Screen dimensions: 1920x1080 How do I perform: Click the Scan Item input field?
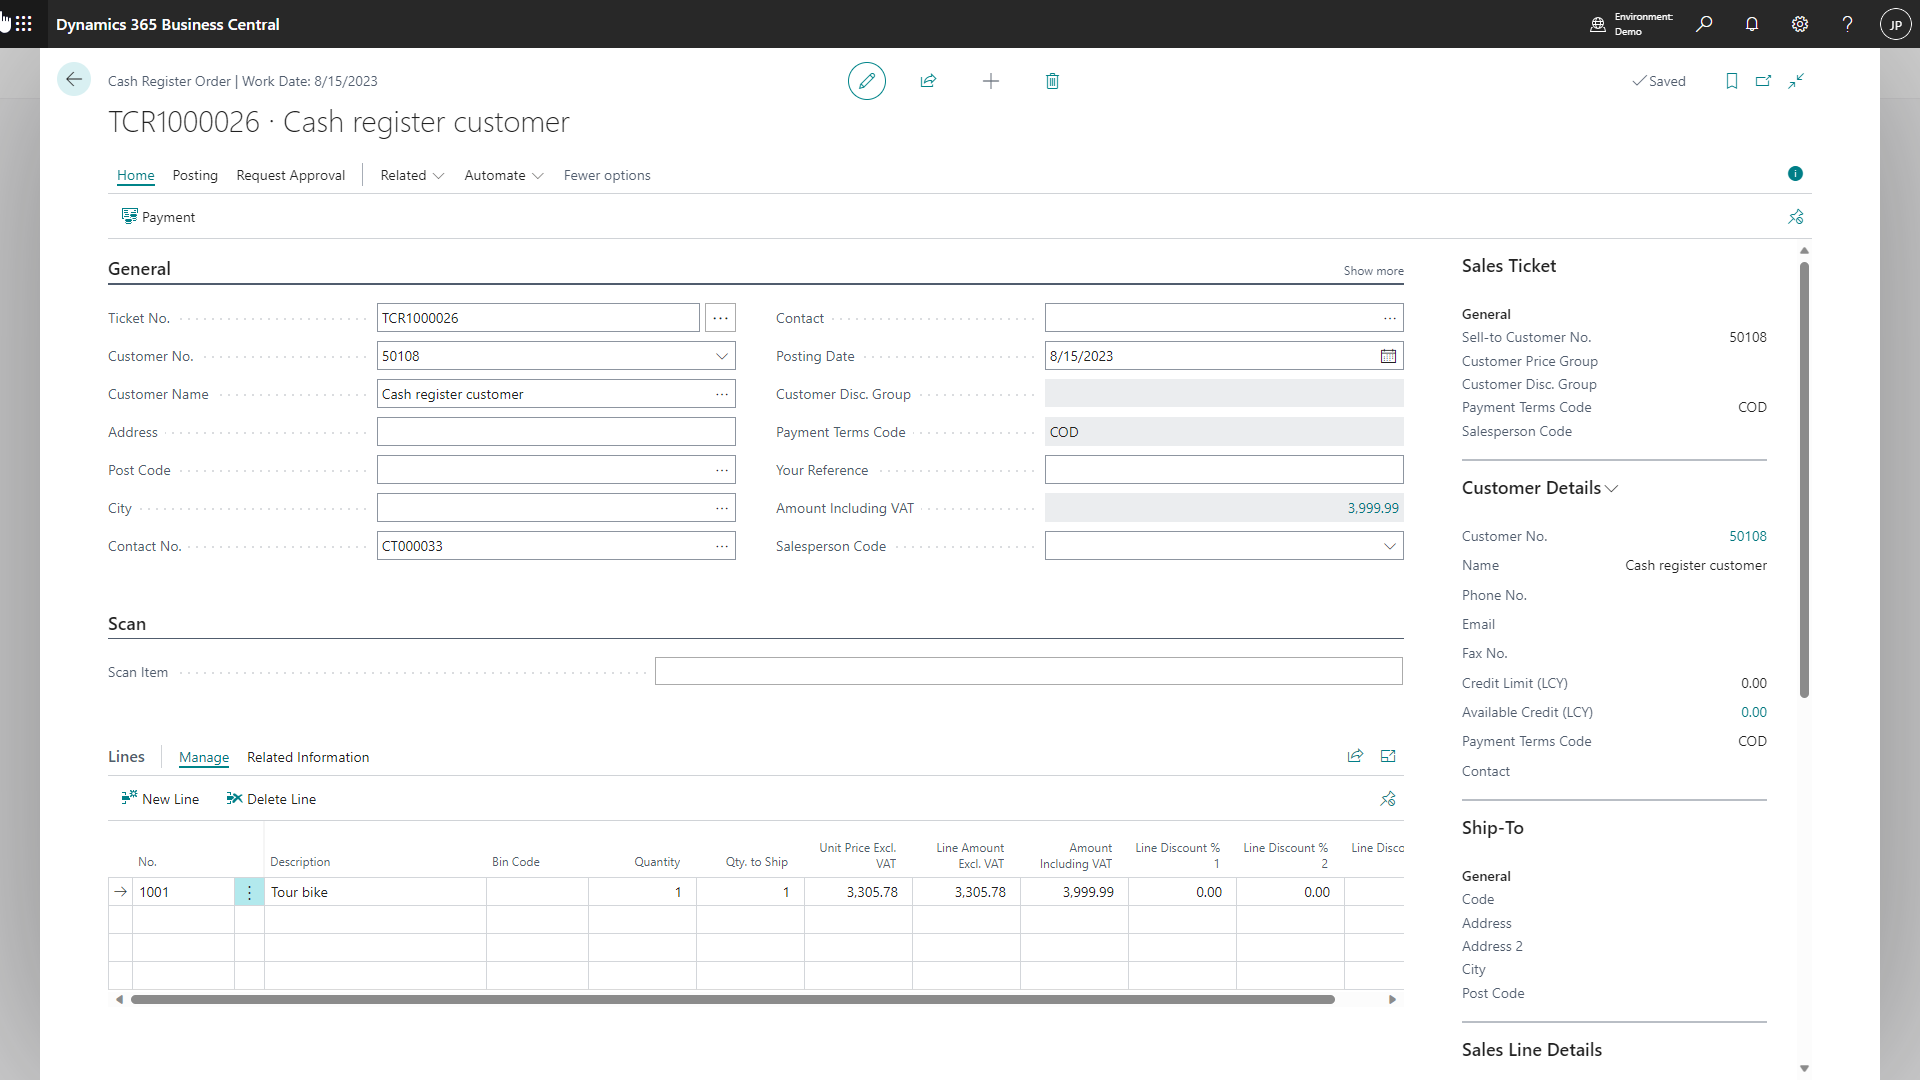pos(1029,671)
